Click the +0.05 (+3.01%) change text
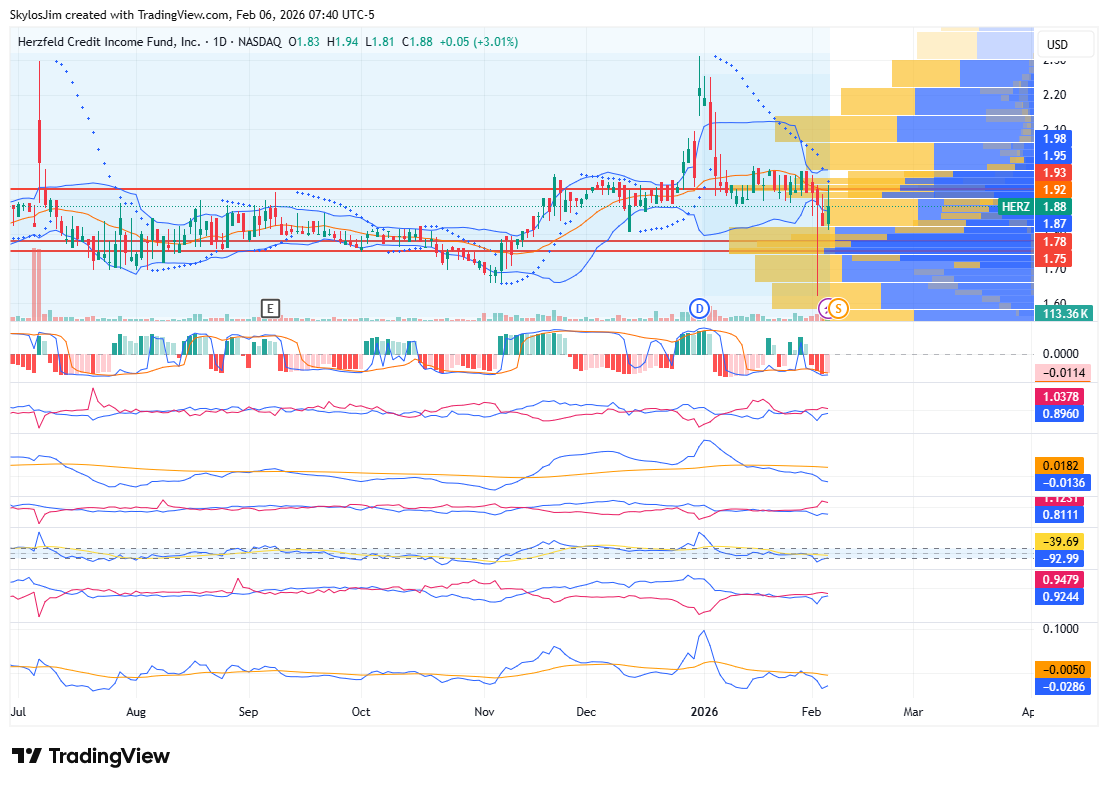1108x786 pixels. coord(479,42)
